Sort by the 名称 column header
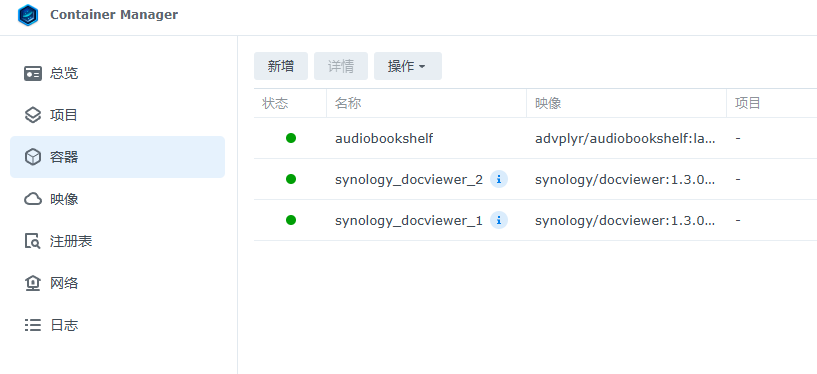This screenshot has height=374, width=817. (426, 103)
